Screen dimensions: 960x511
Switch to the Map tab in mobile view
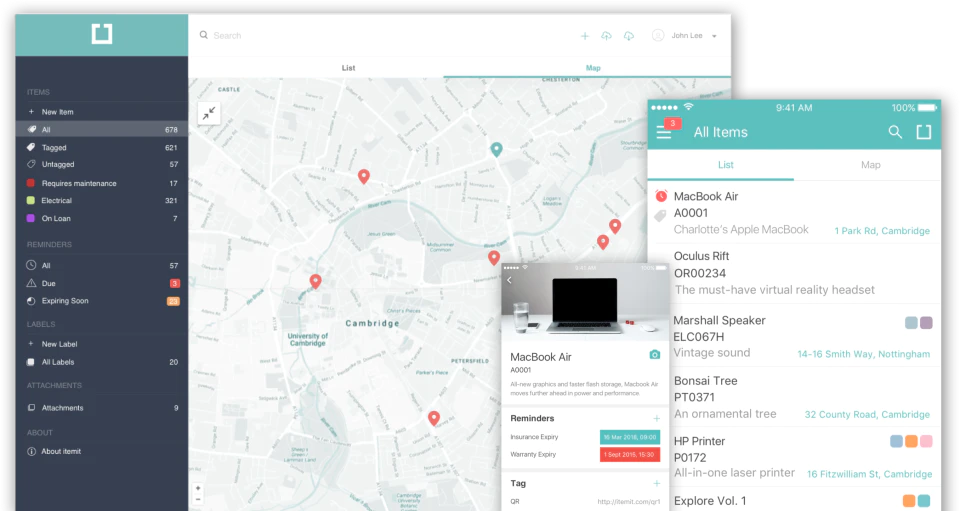pyautogui.click(x=871, y=165)
